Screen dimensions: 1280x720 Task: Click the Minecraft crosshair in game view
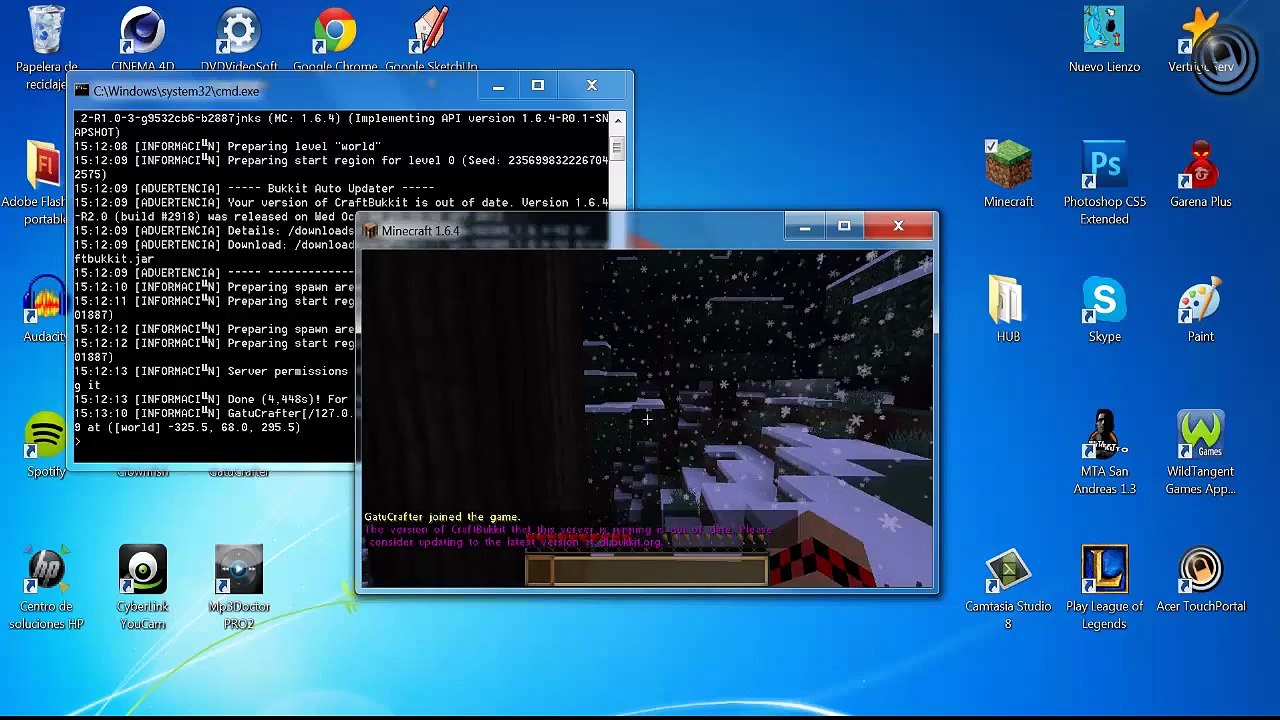coord(647,419)
